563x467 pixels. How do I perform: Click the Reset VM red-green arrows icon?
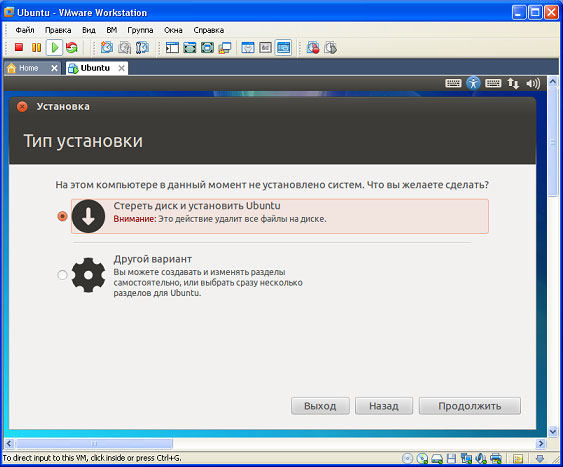[x=71, y=47]
